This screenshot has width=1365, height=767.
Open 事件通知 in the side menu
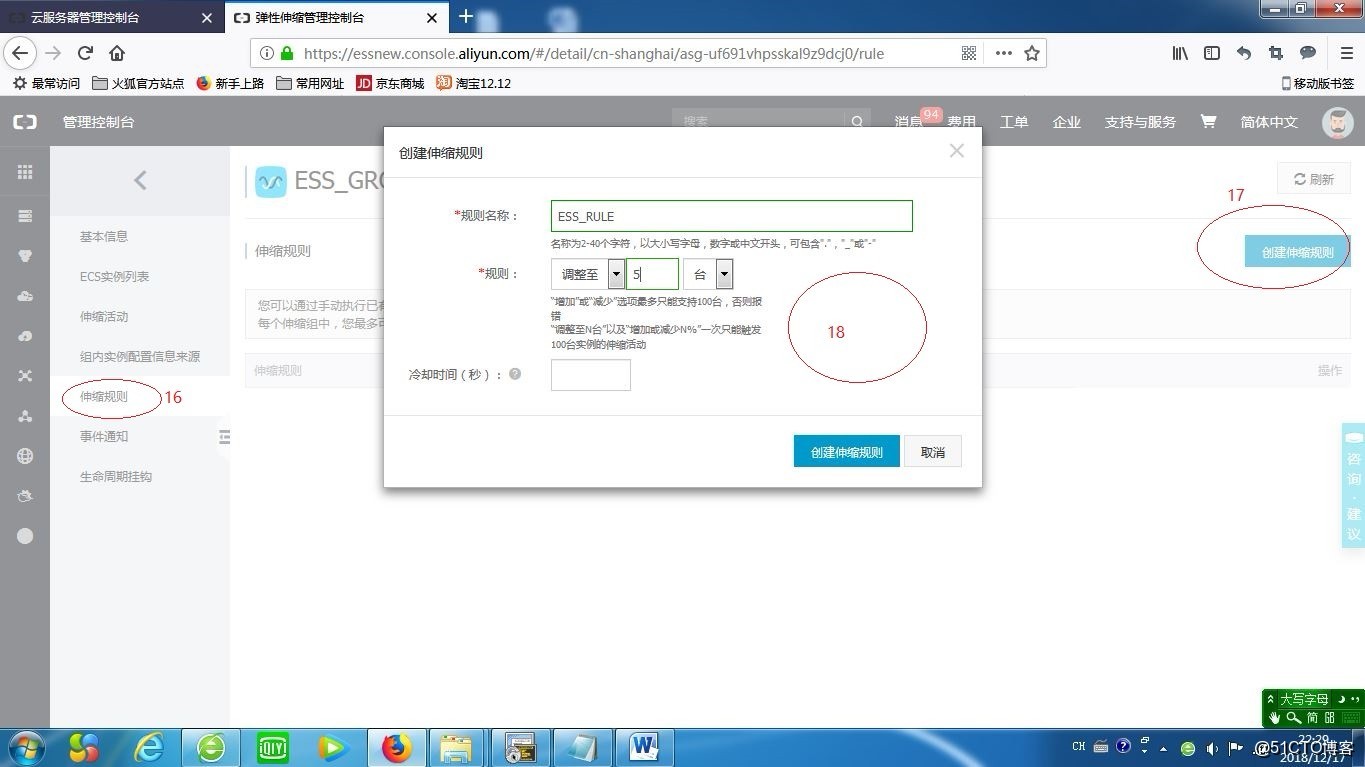104,436
